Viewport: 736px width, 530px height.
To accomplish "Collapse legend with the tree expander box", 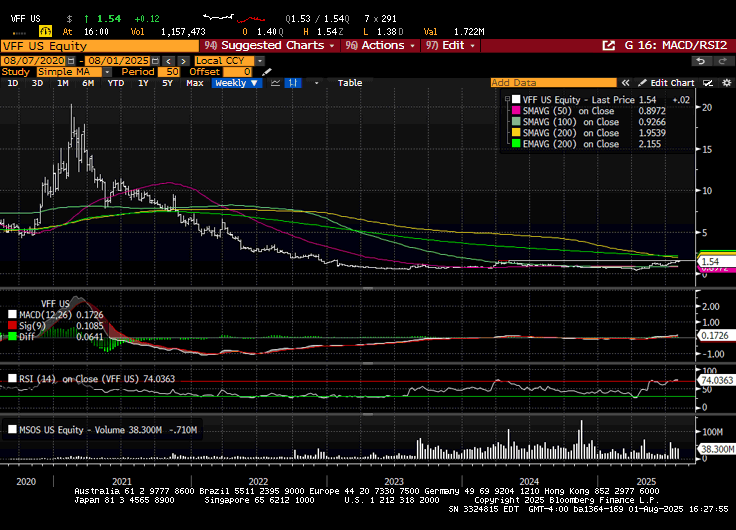I will coord(507,100).
